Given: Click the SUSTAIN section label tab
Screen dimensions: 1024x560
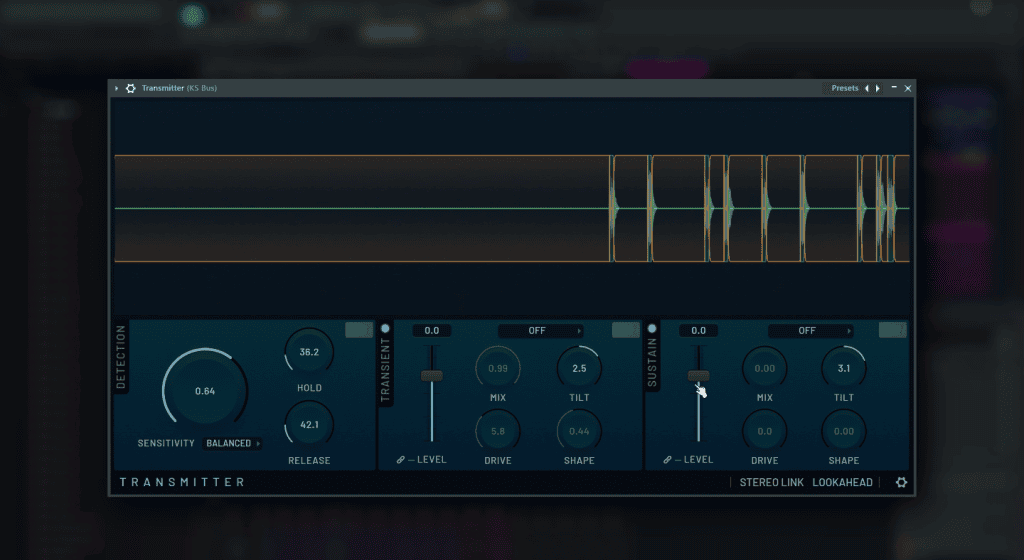Looking at the screenshot, I should point(652,363).
